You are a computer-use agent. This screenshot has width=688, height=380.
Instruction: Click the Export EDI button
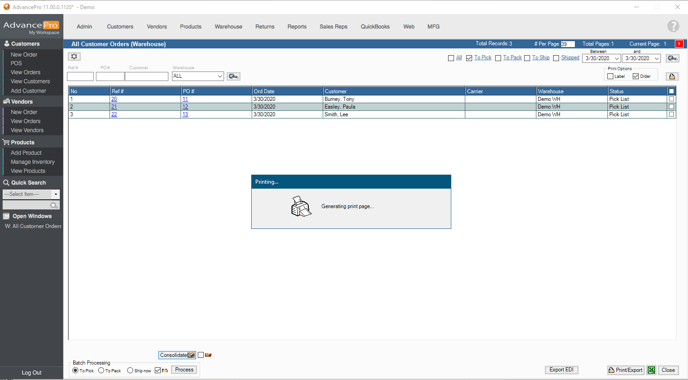coord(562,370)
